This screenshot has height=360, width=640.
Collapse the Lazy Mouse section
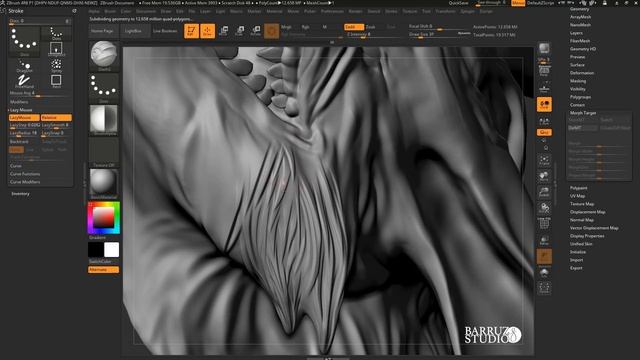[x=20, y=110]
